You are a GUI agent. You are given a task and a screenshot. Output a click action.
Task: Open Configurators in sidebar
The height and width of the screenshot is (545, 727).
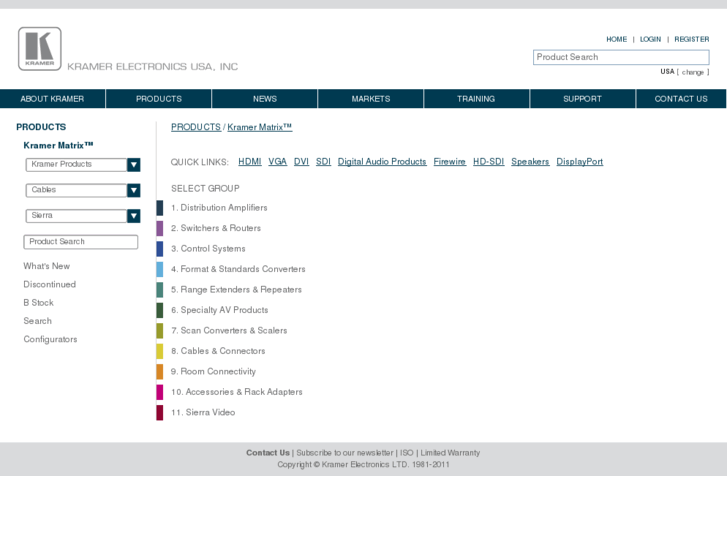coord(51,339)
